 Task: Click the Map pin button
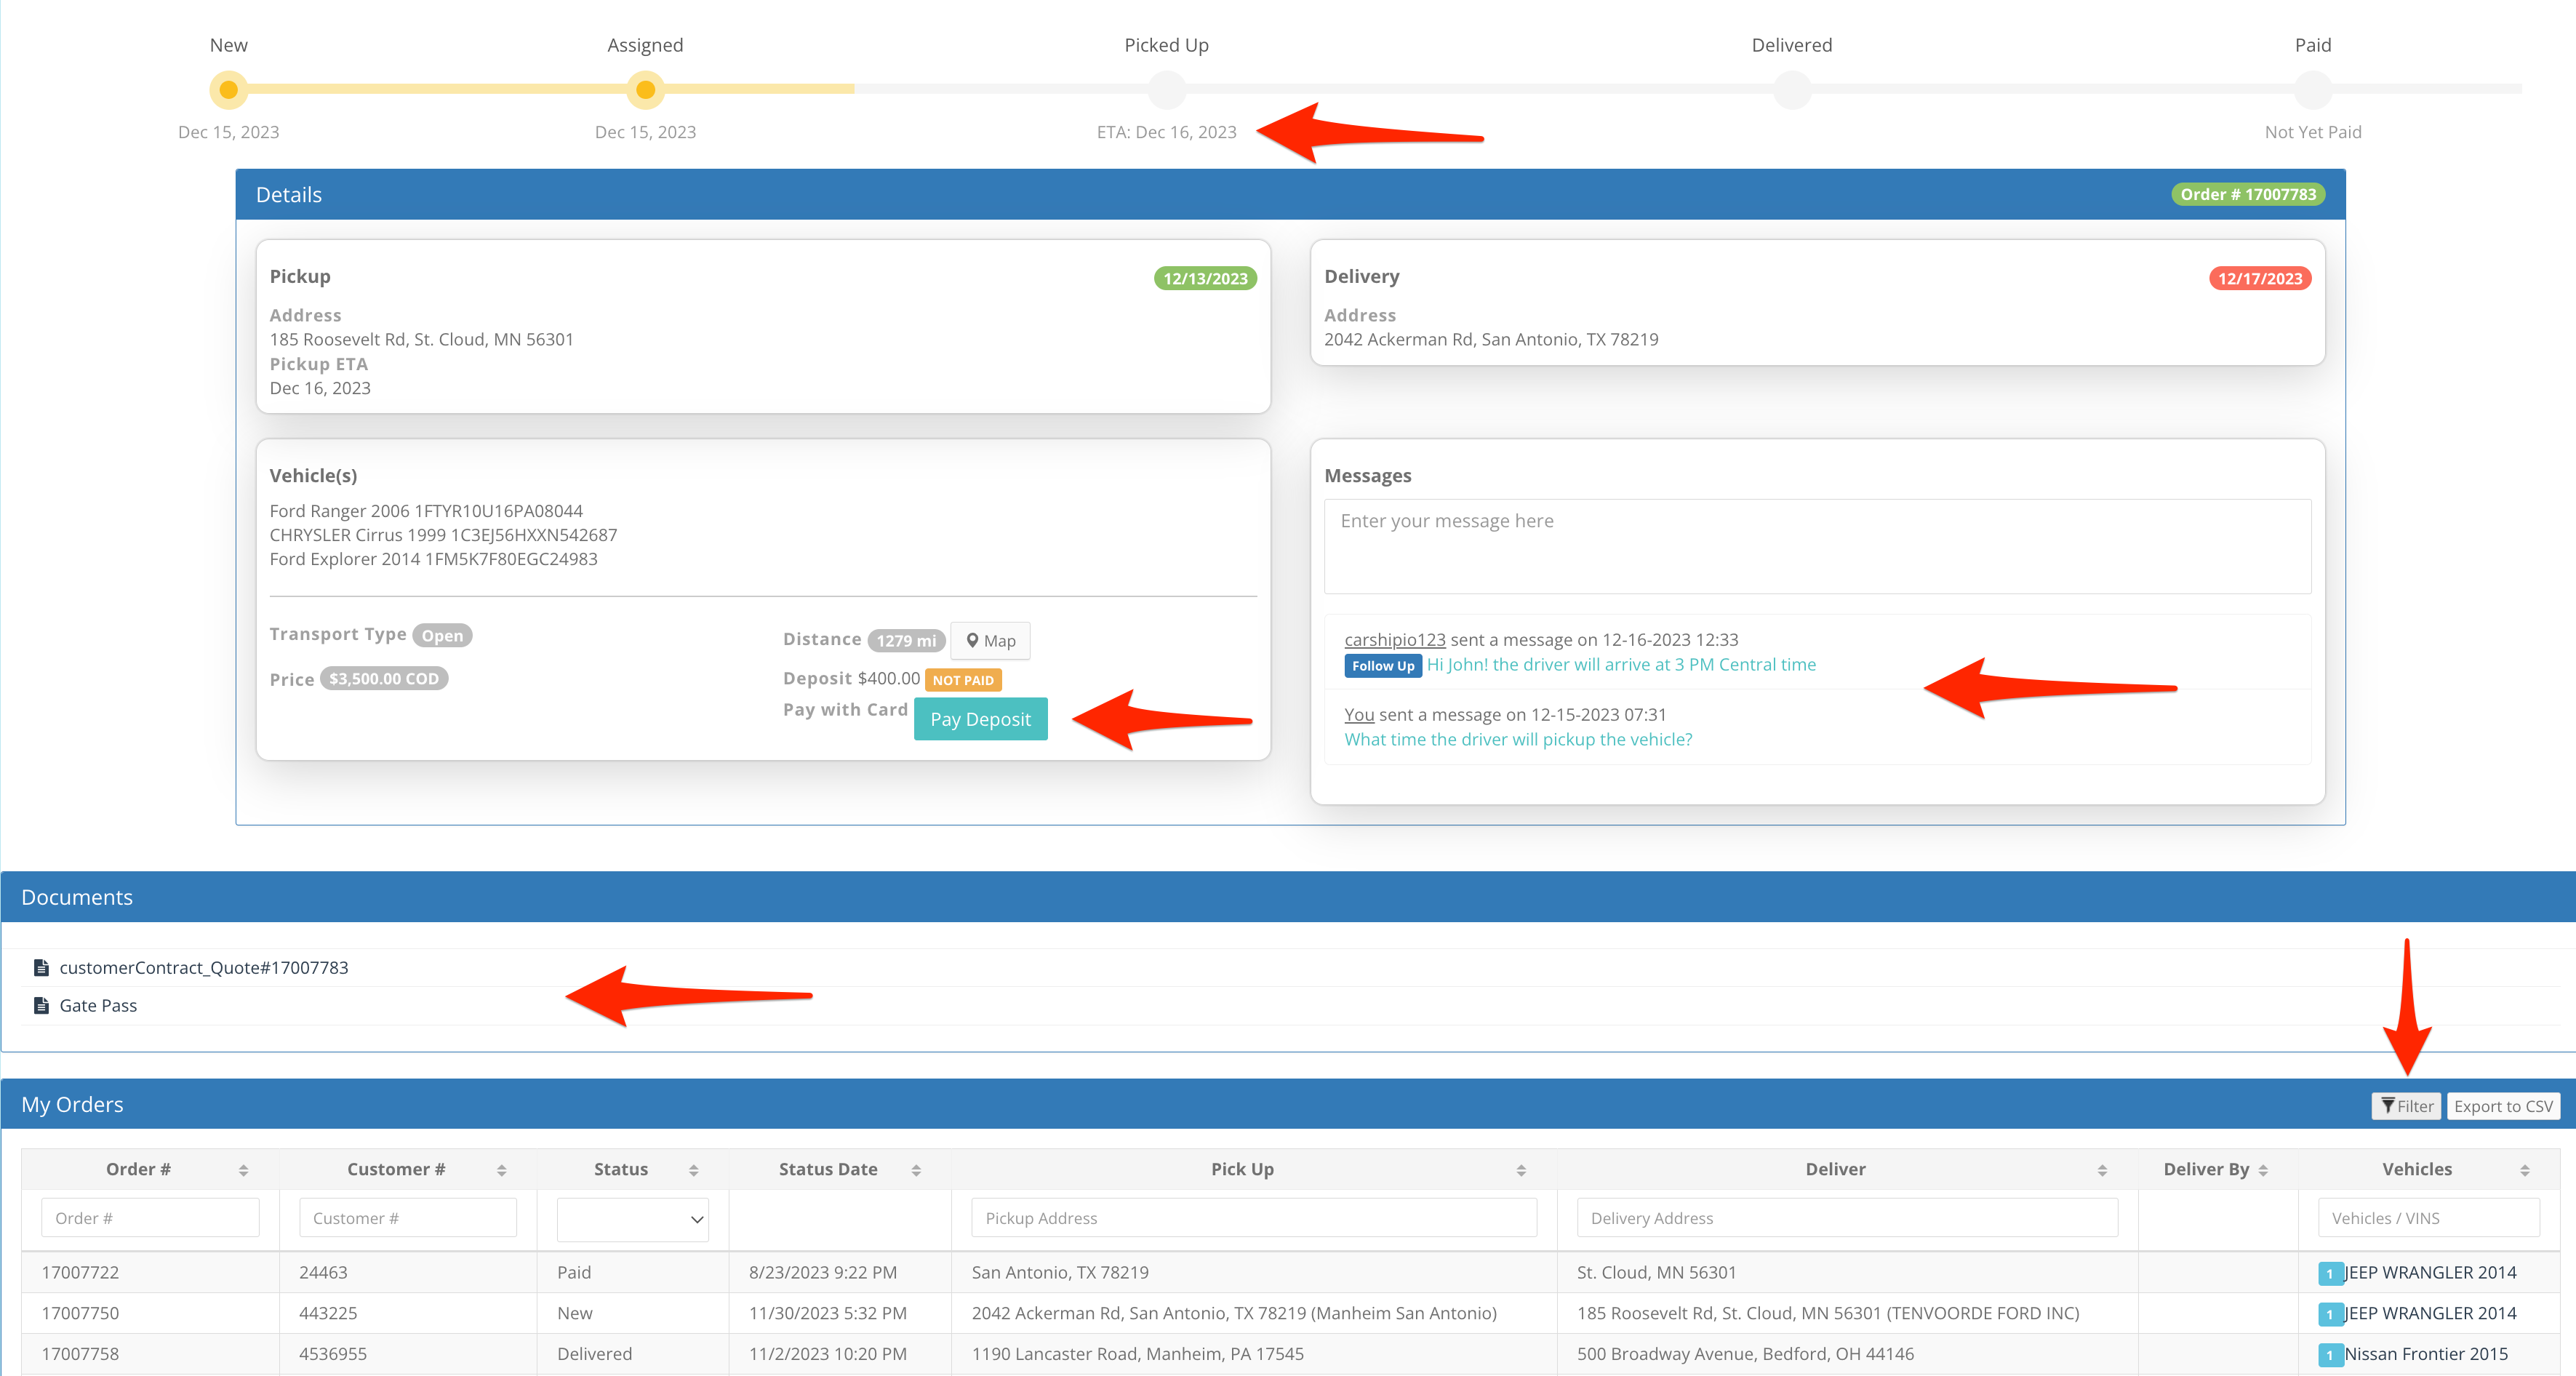pos(989,640)
